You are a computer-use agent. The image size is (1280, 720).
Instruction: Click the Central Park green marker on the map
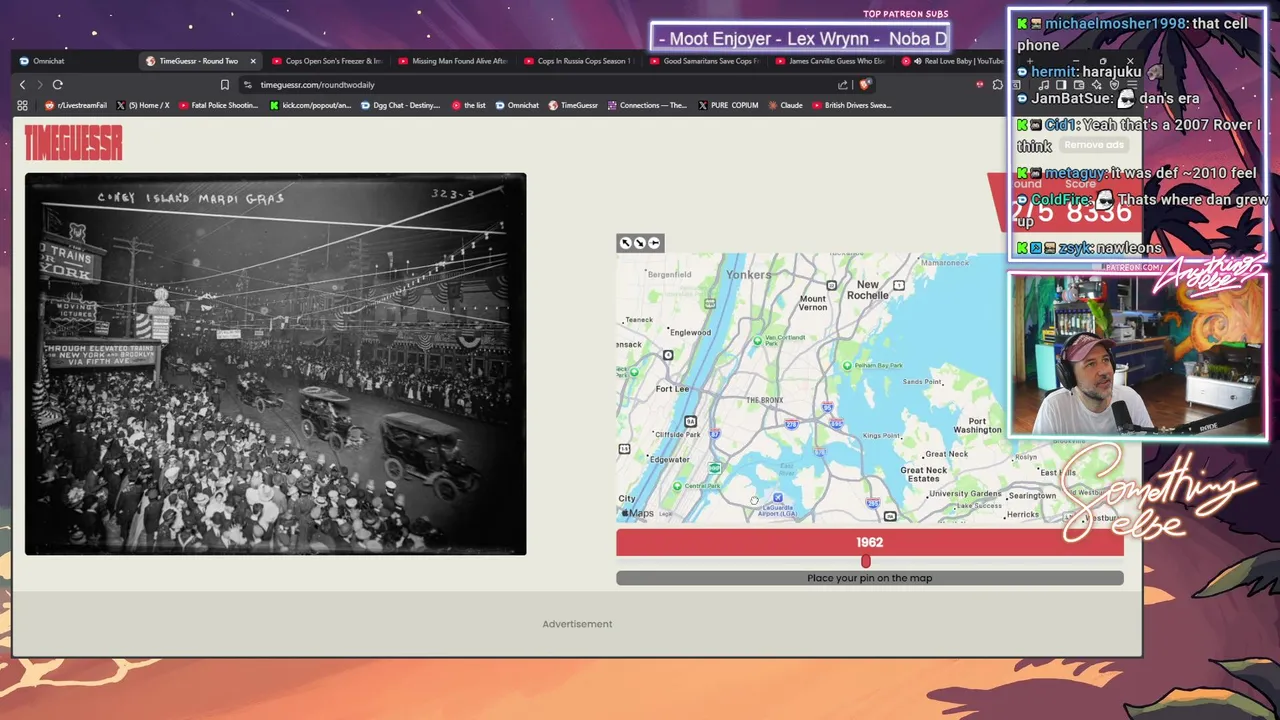677,487
